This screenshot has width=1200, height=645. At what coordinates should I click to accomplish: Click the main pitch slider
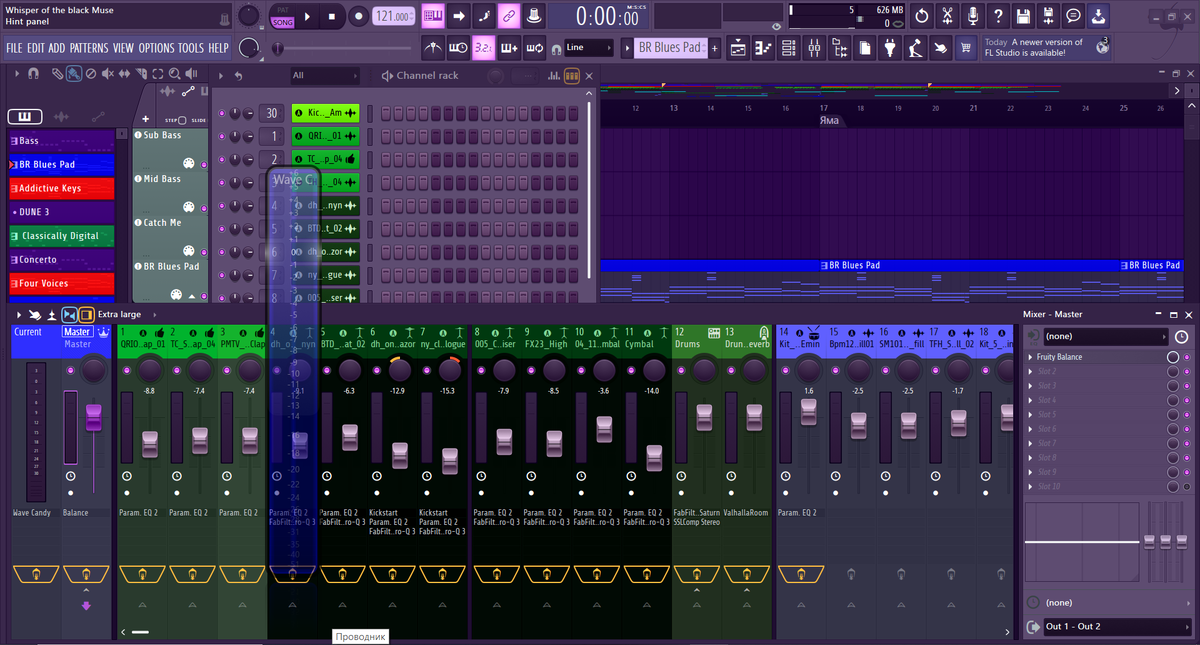344,47
